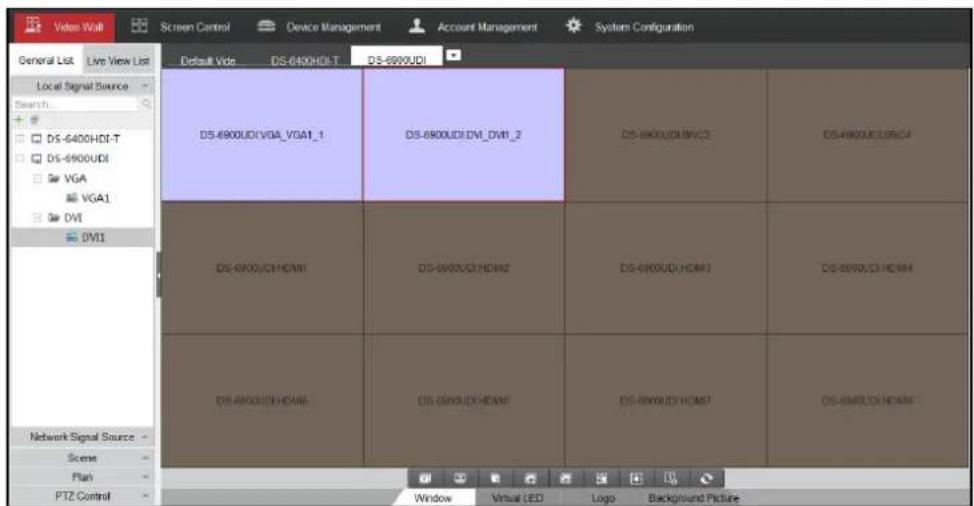Select the BNC3 screen cell

665,135
